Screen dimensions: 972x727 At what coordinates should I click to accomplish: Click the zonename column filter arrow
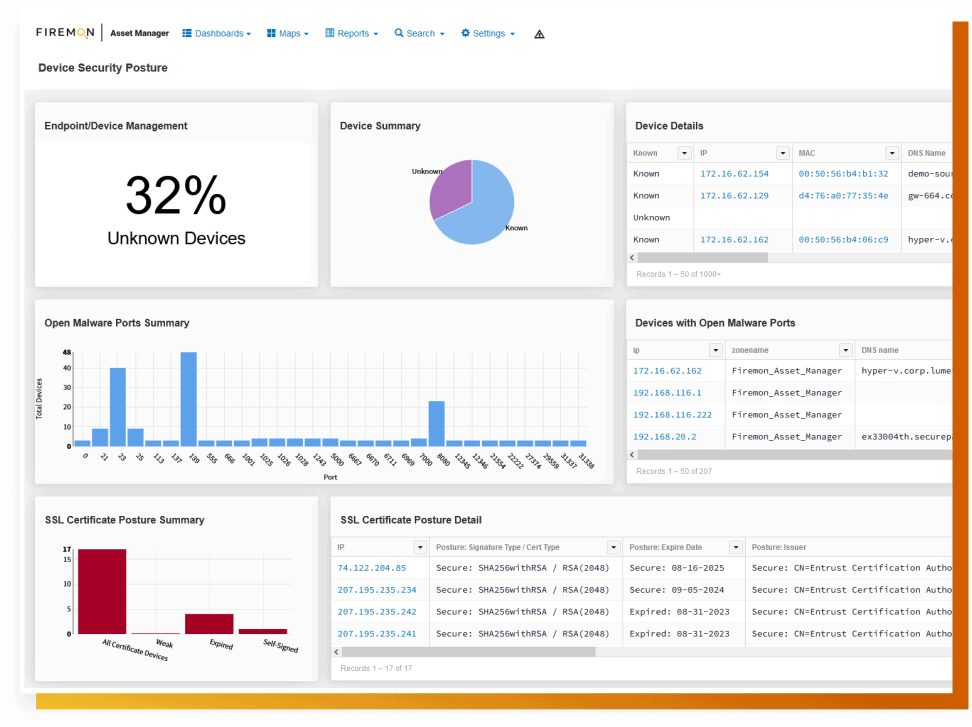point(845,350)
